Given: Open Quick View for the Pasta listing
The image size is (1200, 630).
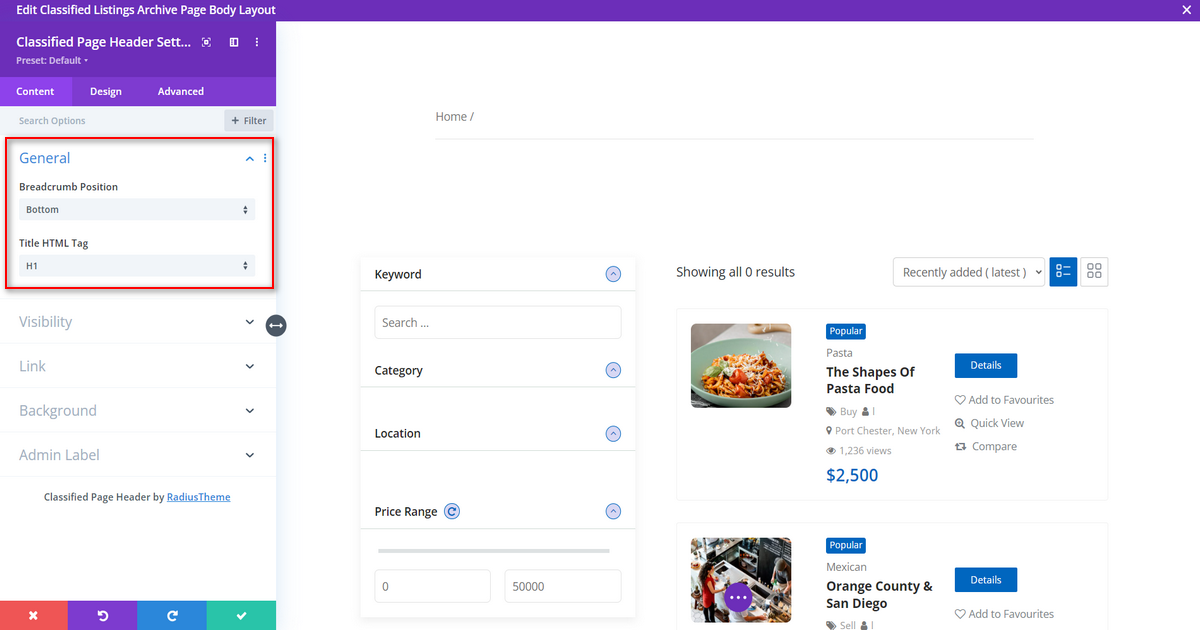Looking at the screenshot, I should [x=990, y=423].
